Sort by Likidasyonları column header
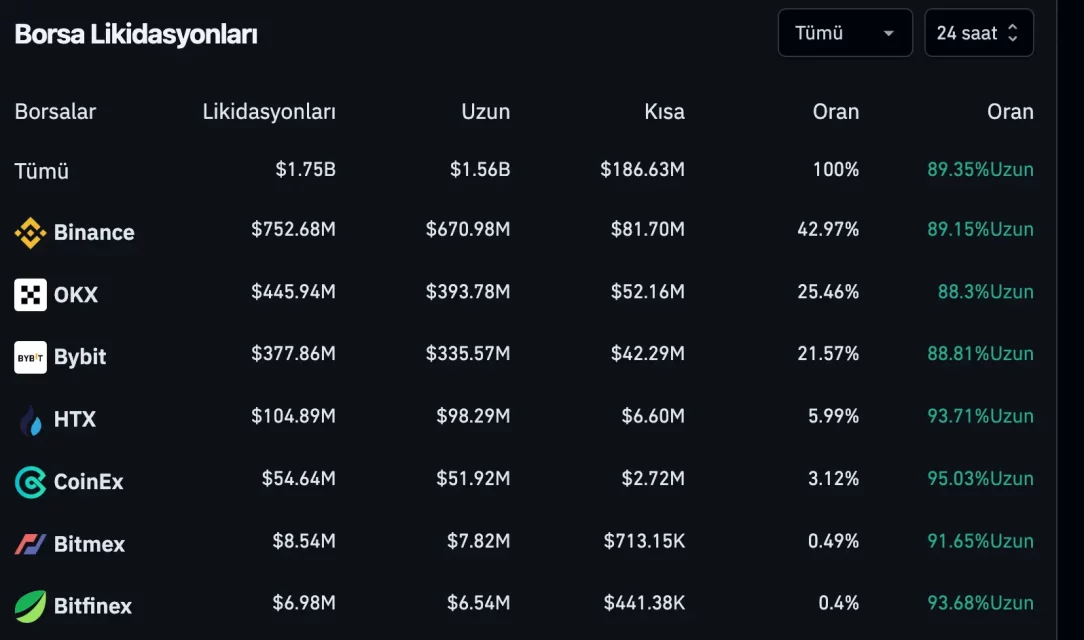 coord(269,112)
